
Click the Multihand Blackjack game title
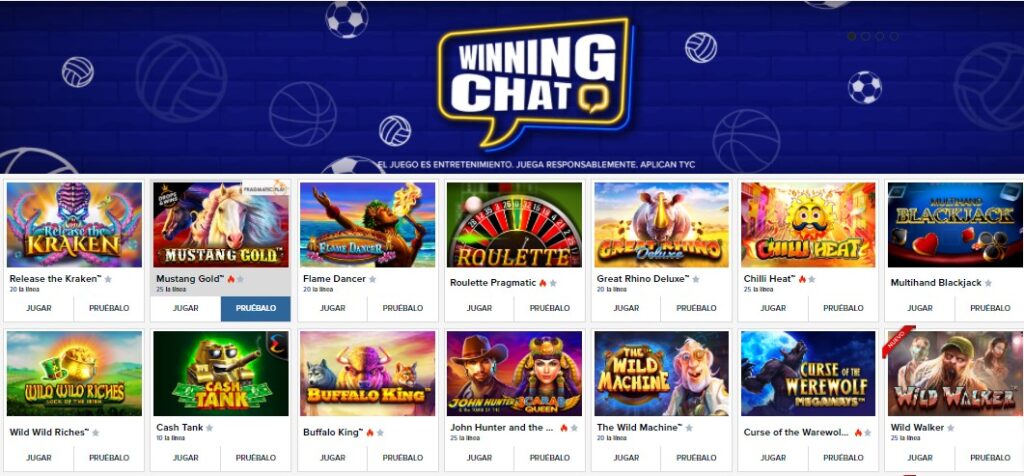pyautogui.click(x=936, y=283)
